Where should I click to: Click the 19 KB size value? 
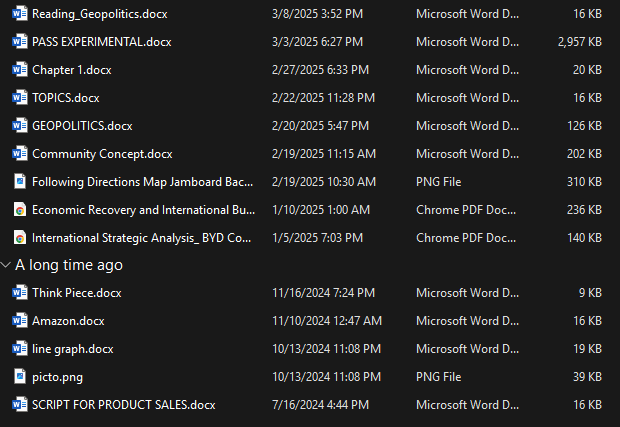(588, 349)
